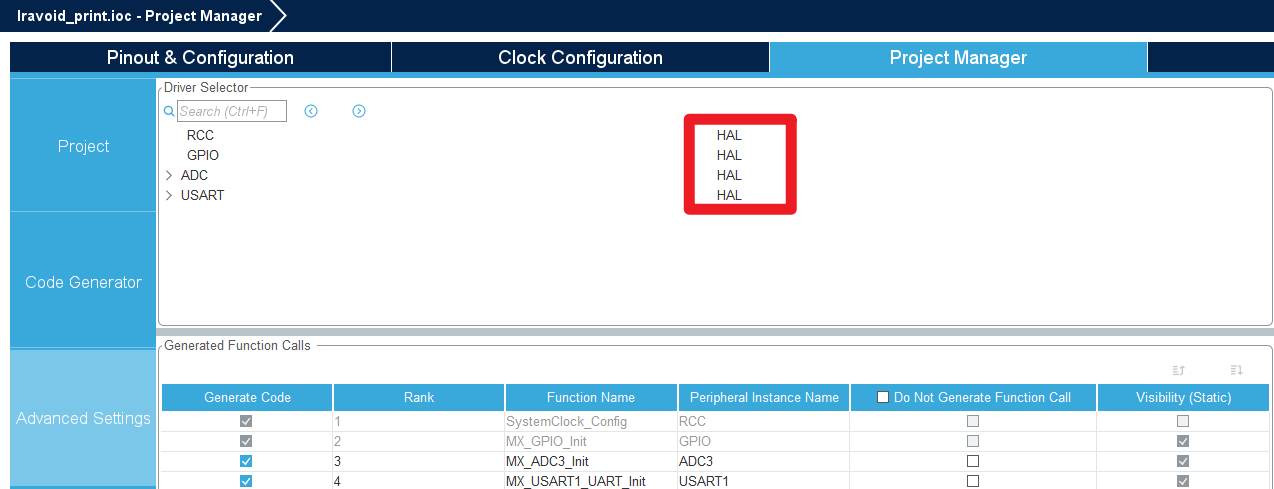1274x489 pixels.
Task: Toggle Generate Code for MX_GPIO_Init
Action: pyautogui.click(x=246, y=441)
